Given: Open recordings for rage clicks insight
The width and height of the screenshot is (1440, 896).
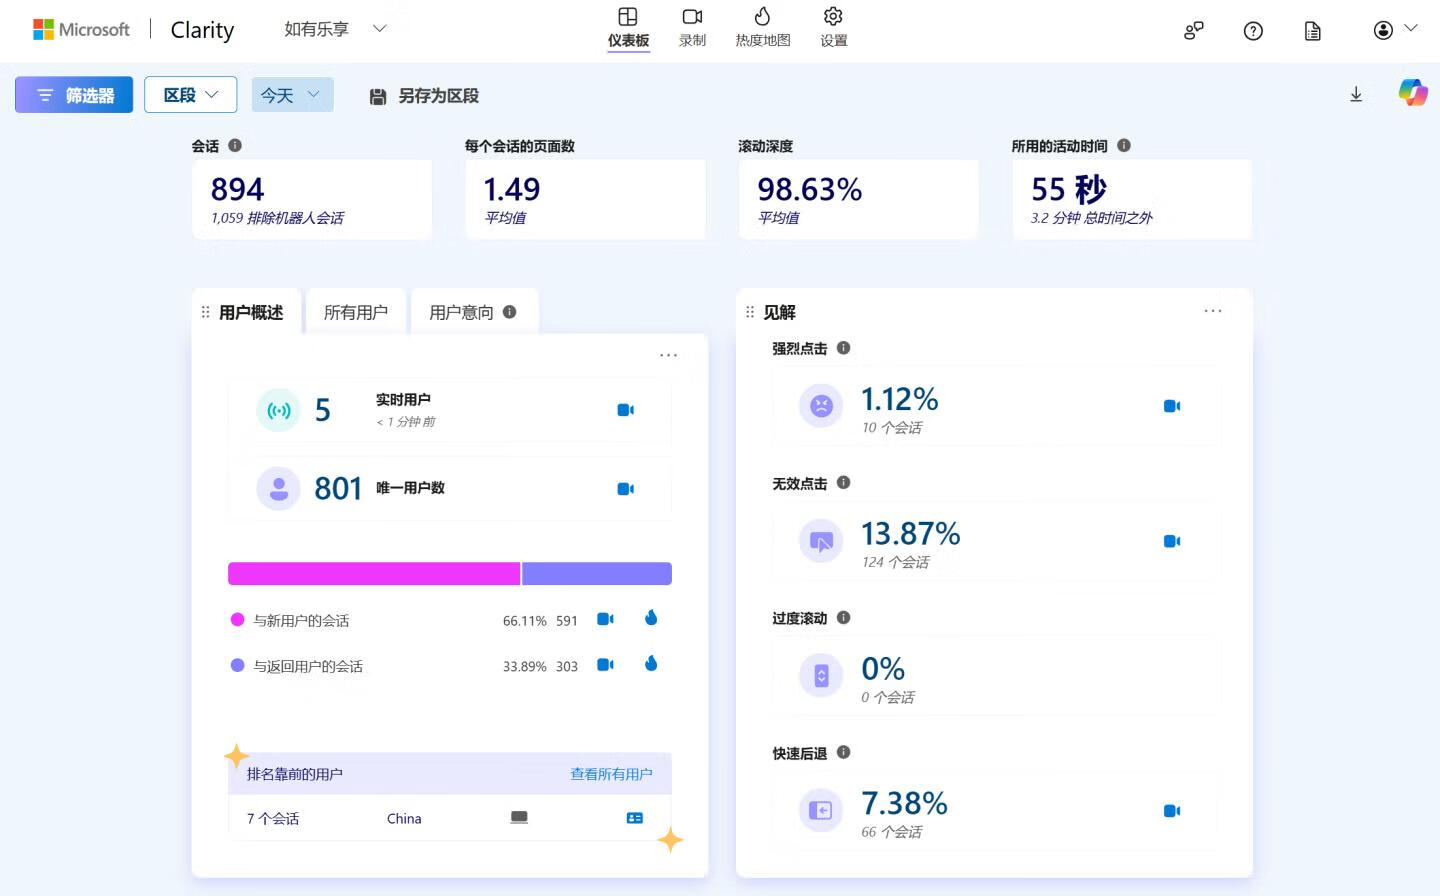Looking at the screenshot, I should point(1172,406).
